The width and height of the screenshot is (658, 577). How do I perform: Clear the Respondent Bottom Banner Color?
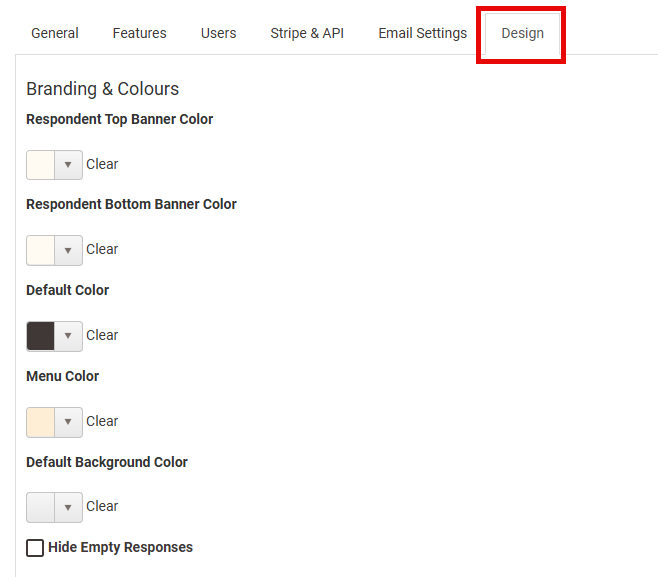tap(102, 249)
